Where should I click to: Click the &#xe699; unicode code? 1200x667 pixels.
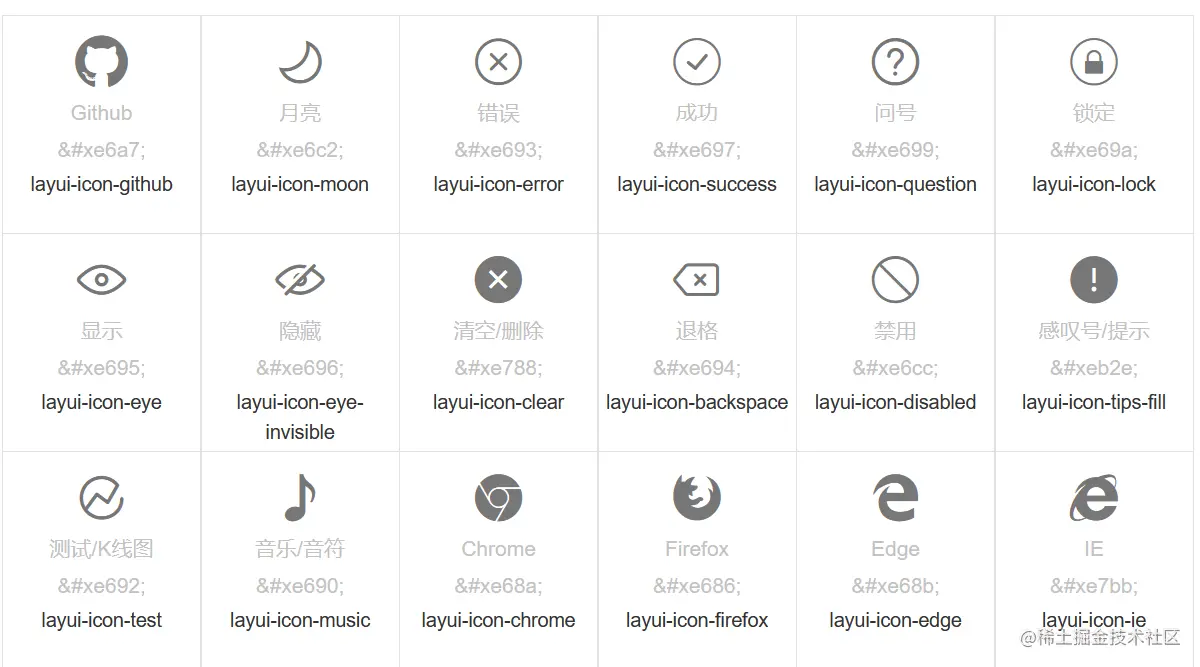[895, 150]
